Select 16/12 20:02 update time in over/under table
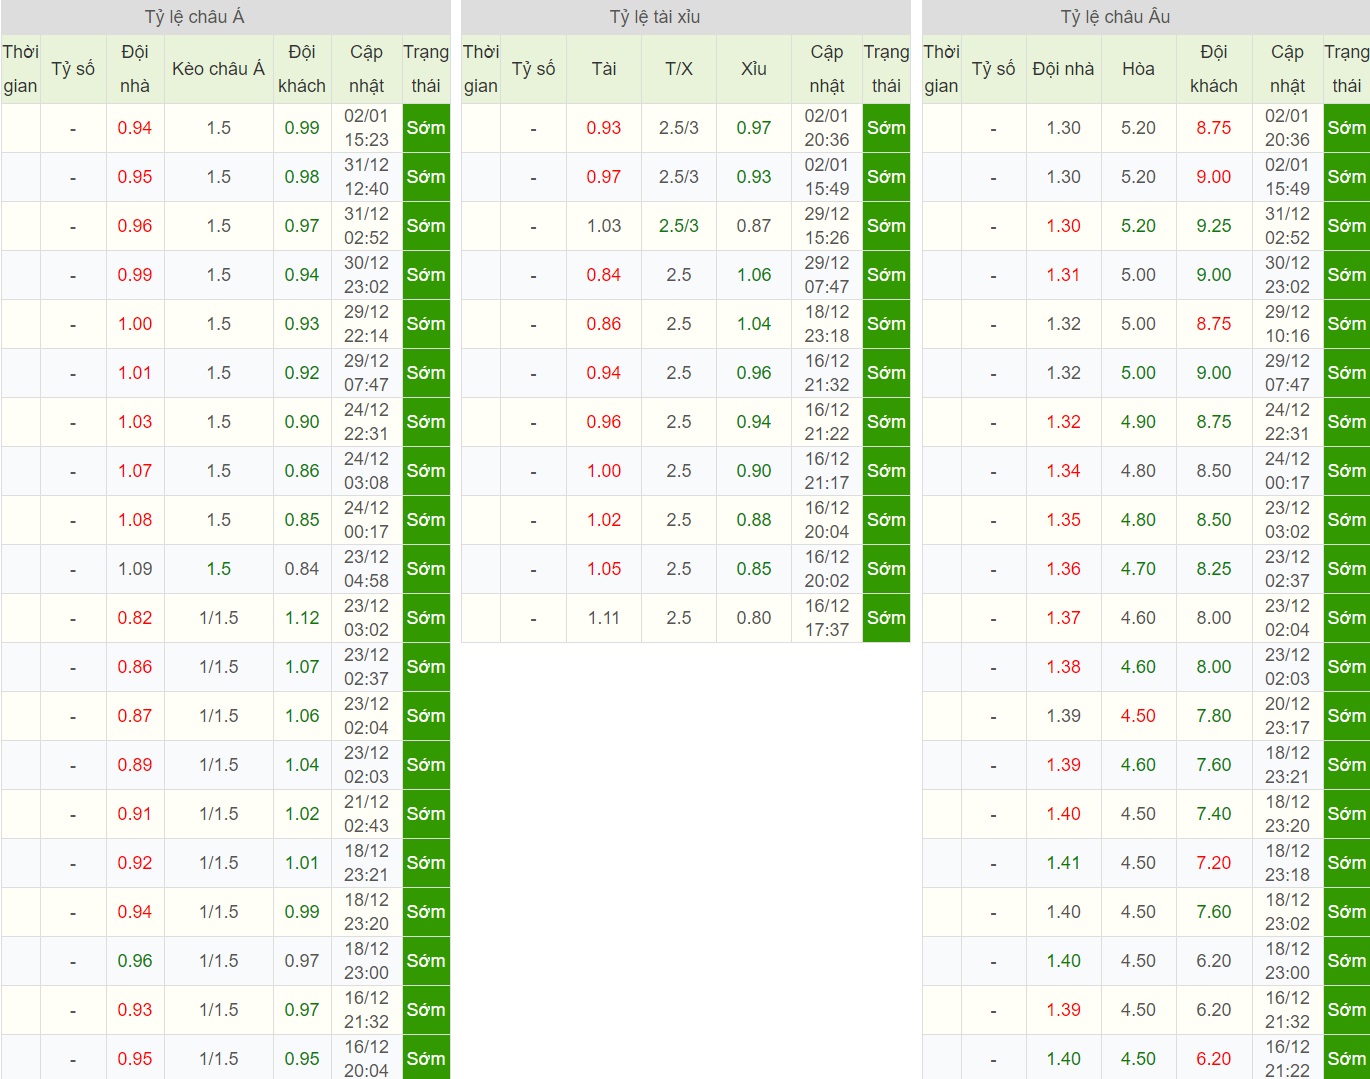1370x1079 pixels. pyautogui.click(x=827, y=569)
